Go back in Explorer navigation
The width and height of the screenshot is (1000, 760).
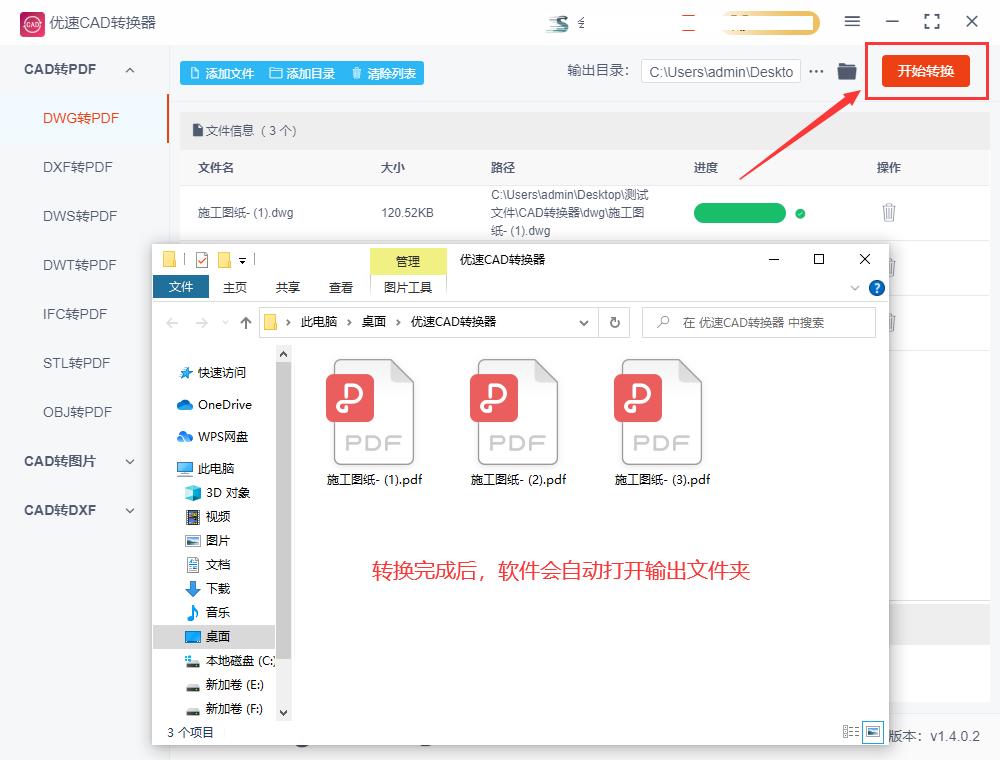pos(172,323)
